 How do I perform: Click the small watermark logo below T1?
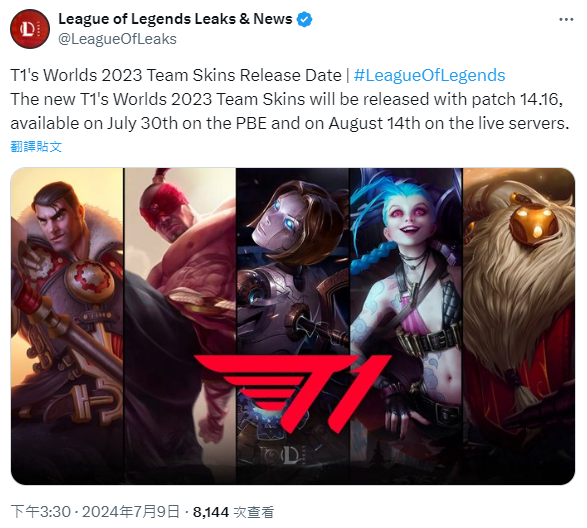point(288,456)
